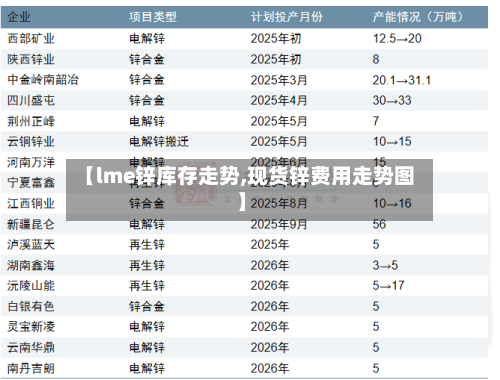Select 锌合金 in the 四川盛屯 row
500x380 pixels.
pyautogui.click(x=147, y=101)
